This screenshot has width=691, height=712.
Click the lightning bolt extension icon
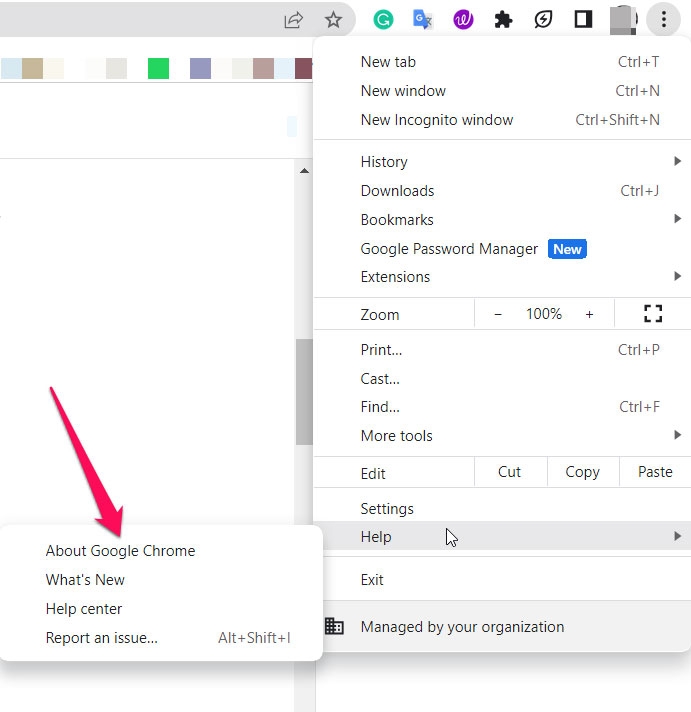[543, 20]
